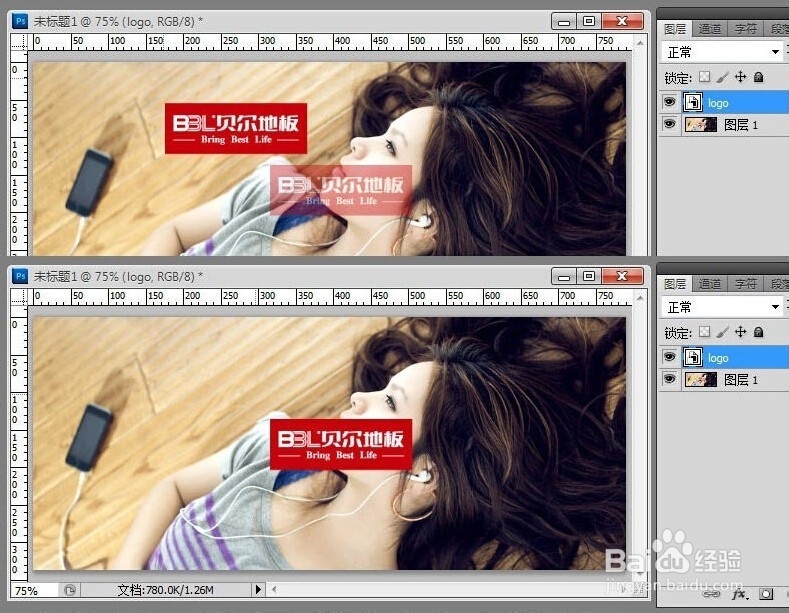Click lock image pixels brush in upper Layers panel
This screenshot has height=613, width=789.
click(x=723, y=77)
